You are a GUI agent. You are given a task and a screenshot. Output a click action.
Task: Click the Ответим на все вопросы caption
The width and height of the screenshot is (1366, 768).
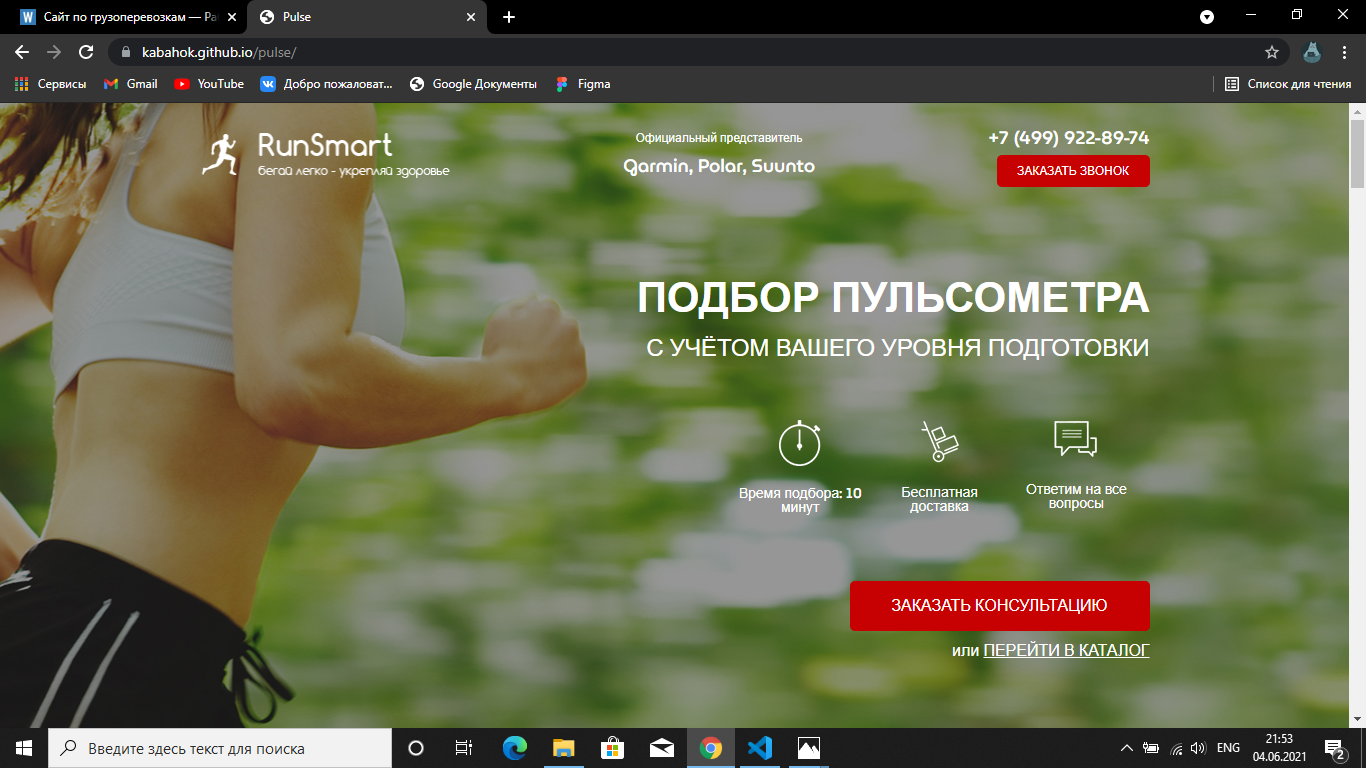(x=1076, y=496)
